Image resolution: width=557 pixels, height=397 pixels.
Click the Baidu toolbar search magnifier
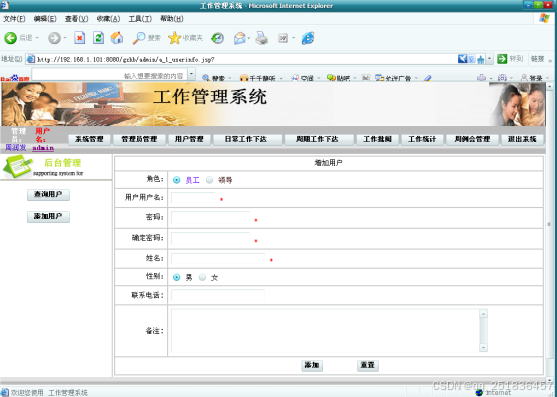tap(206, 78)
